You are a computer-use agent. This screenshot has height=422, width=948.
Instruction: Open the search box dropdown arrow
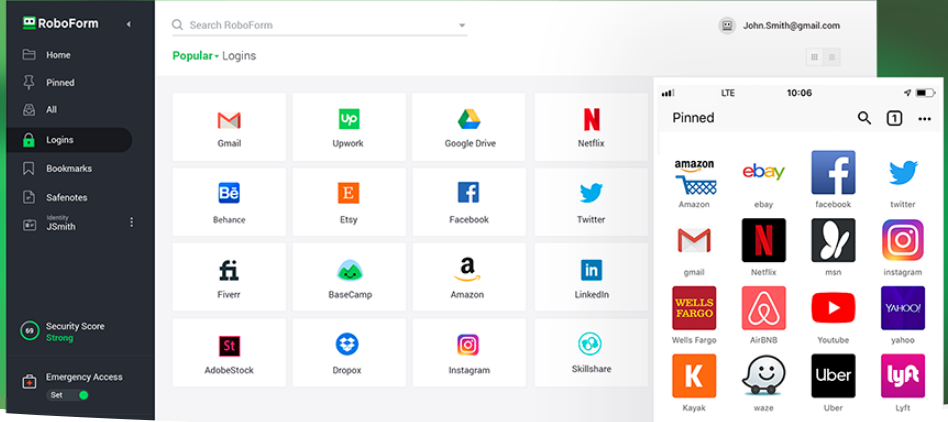tap(461, 25)
